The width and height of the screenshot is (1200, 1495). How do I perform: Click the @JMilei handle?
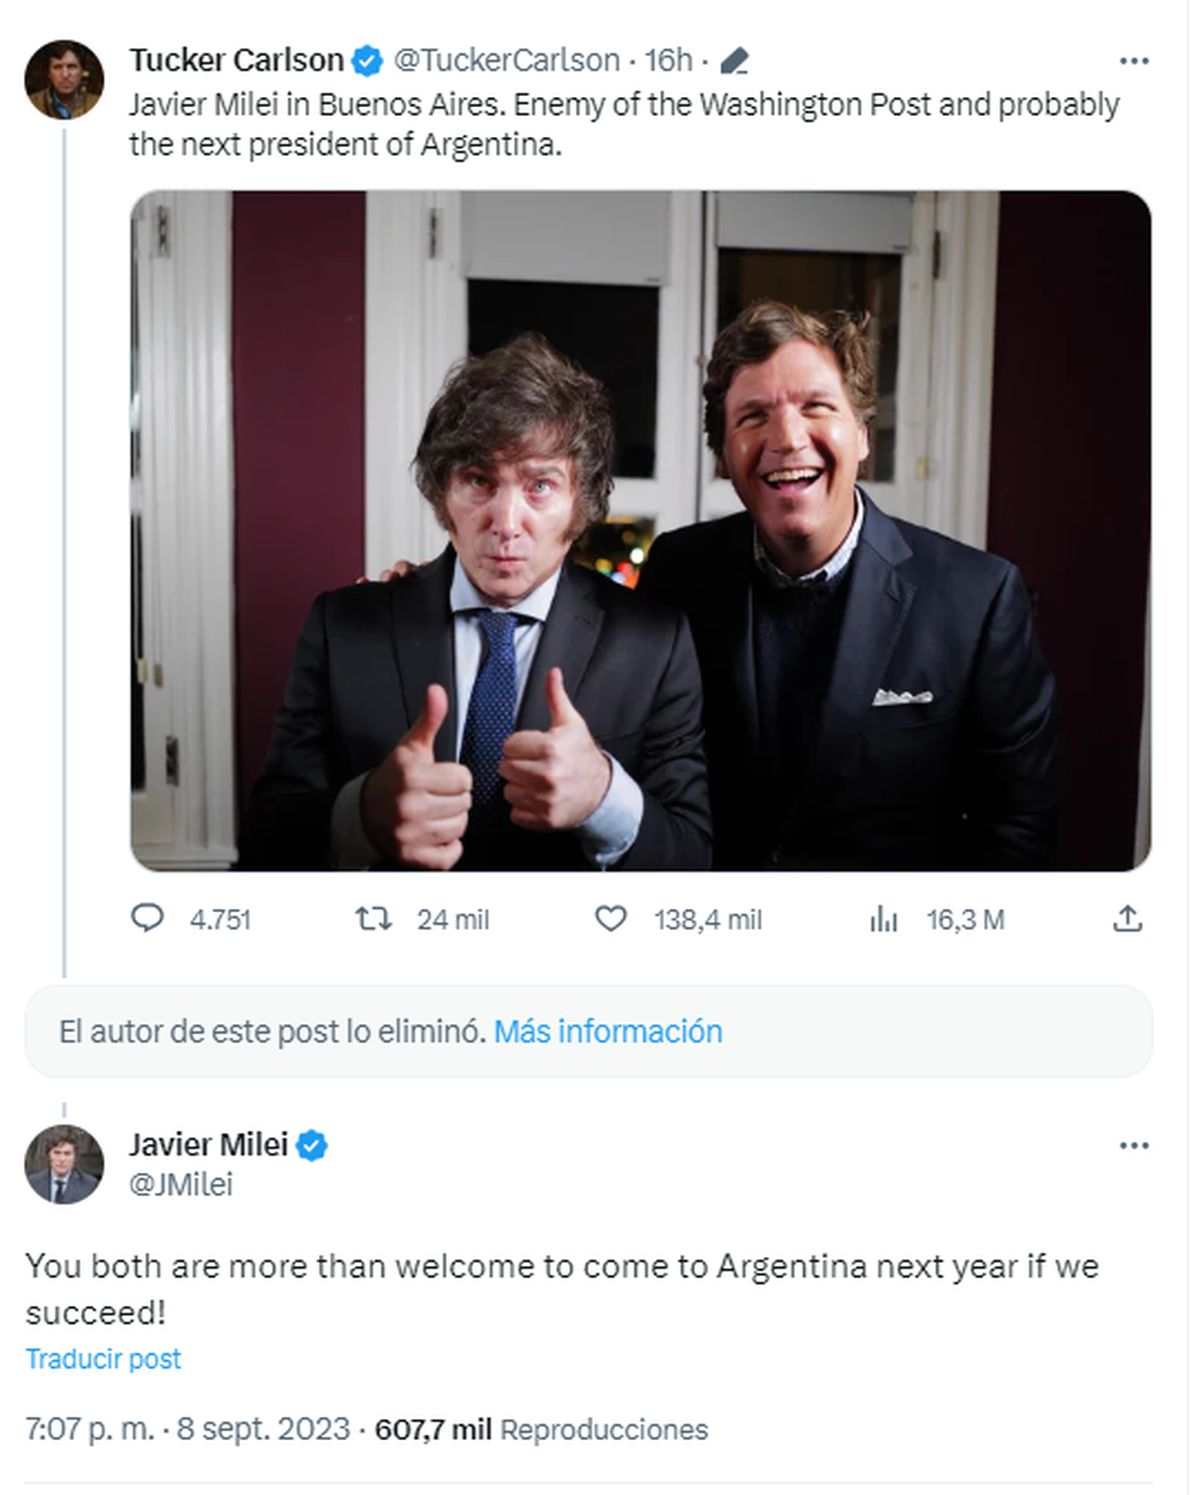tap(181, 1185)
